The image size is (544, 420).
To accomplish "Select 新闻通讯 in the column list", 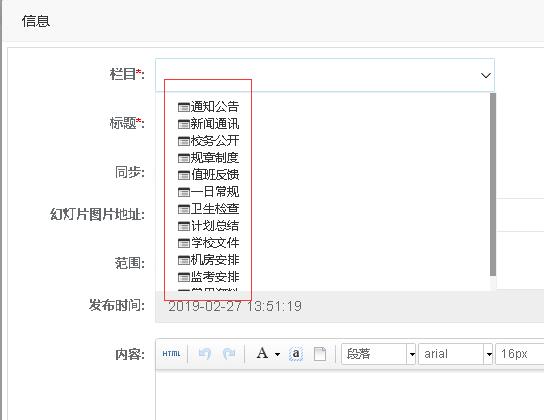I will point(215,123).
